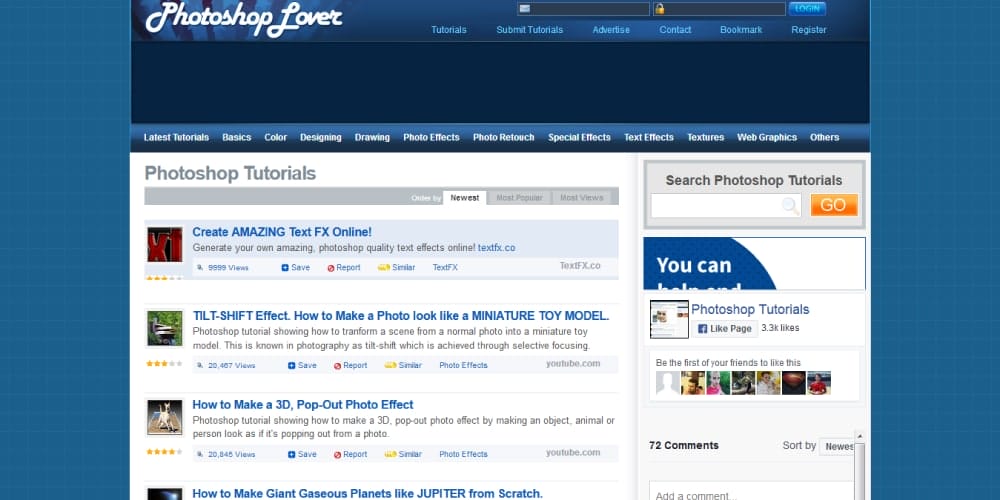1000x500 pixels.
Task: Open the Submit Tutorials link
Action: (x=530, y=30)
